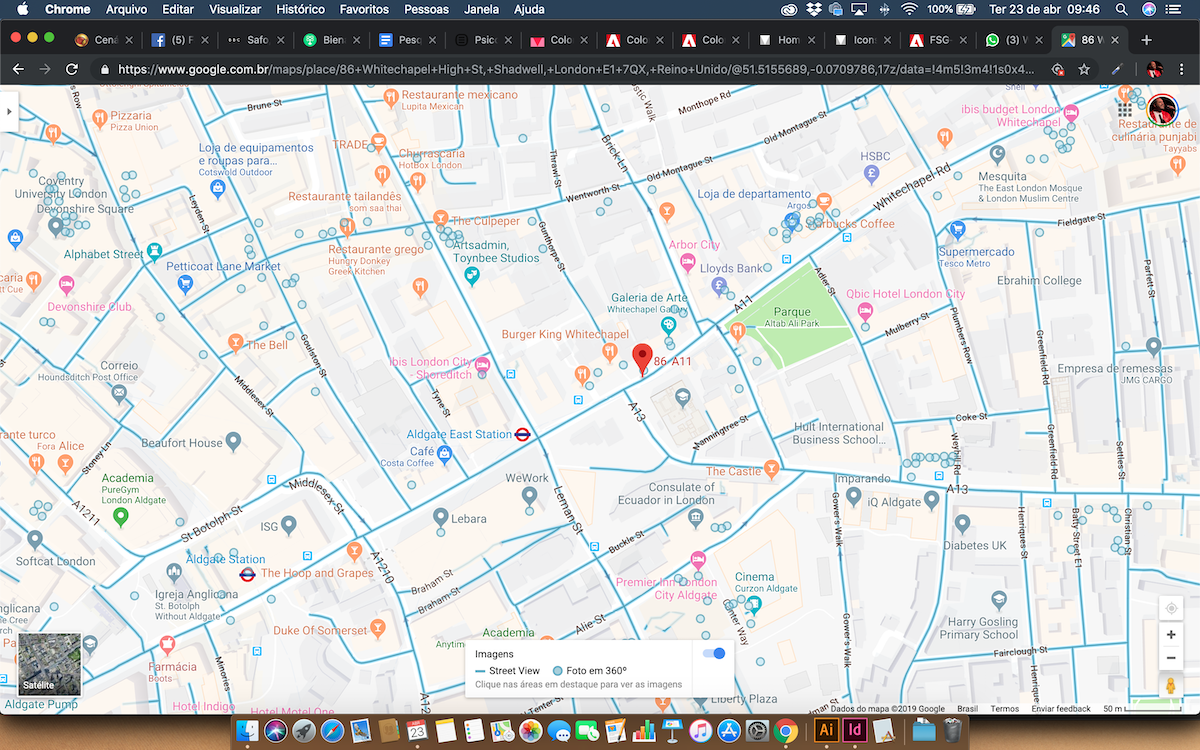Click the Churrascaria Hotbox London marker
The image size is (1200, 750).
[418, 181]
